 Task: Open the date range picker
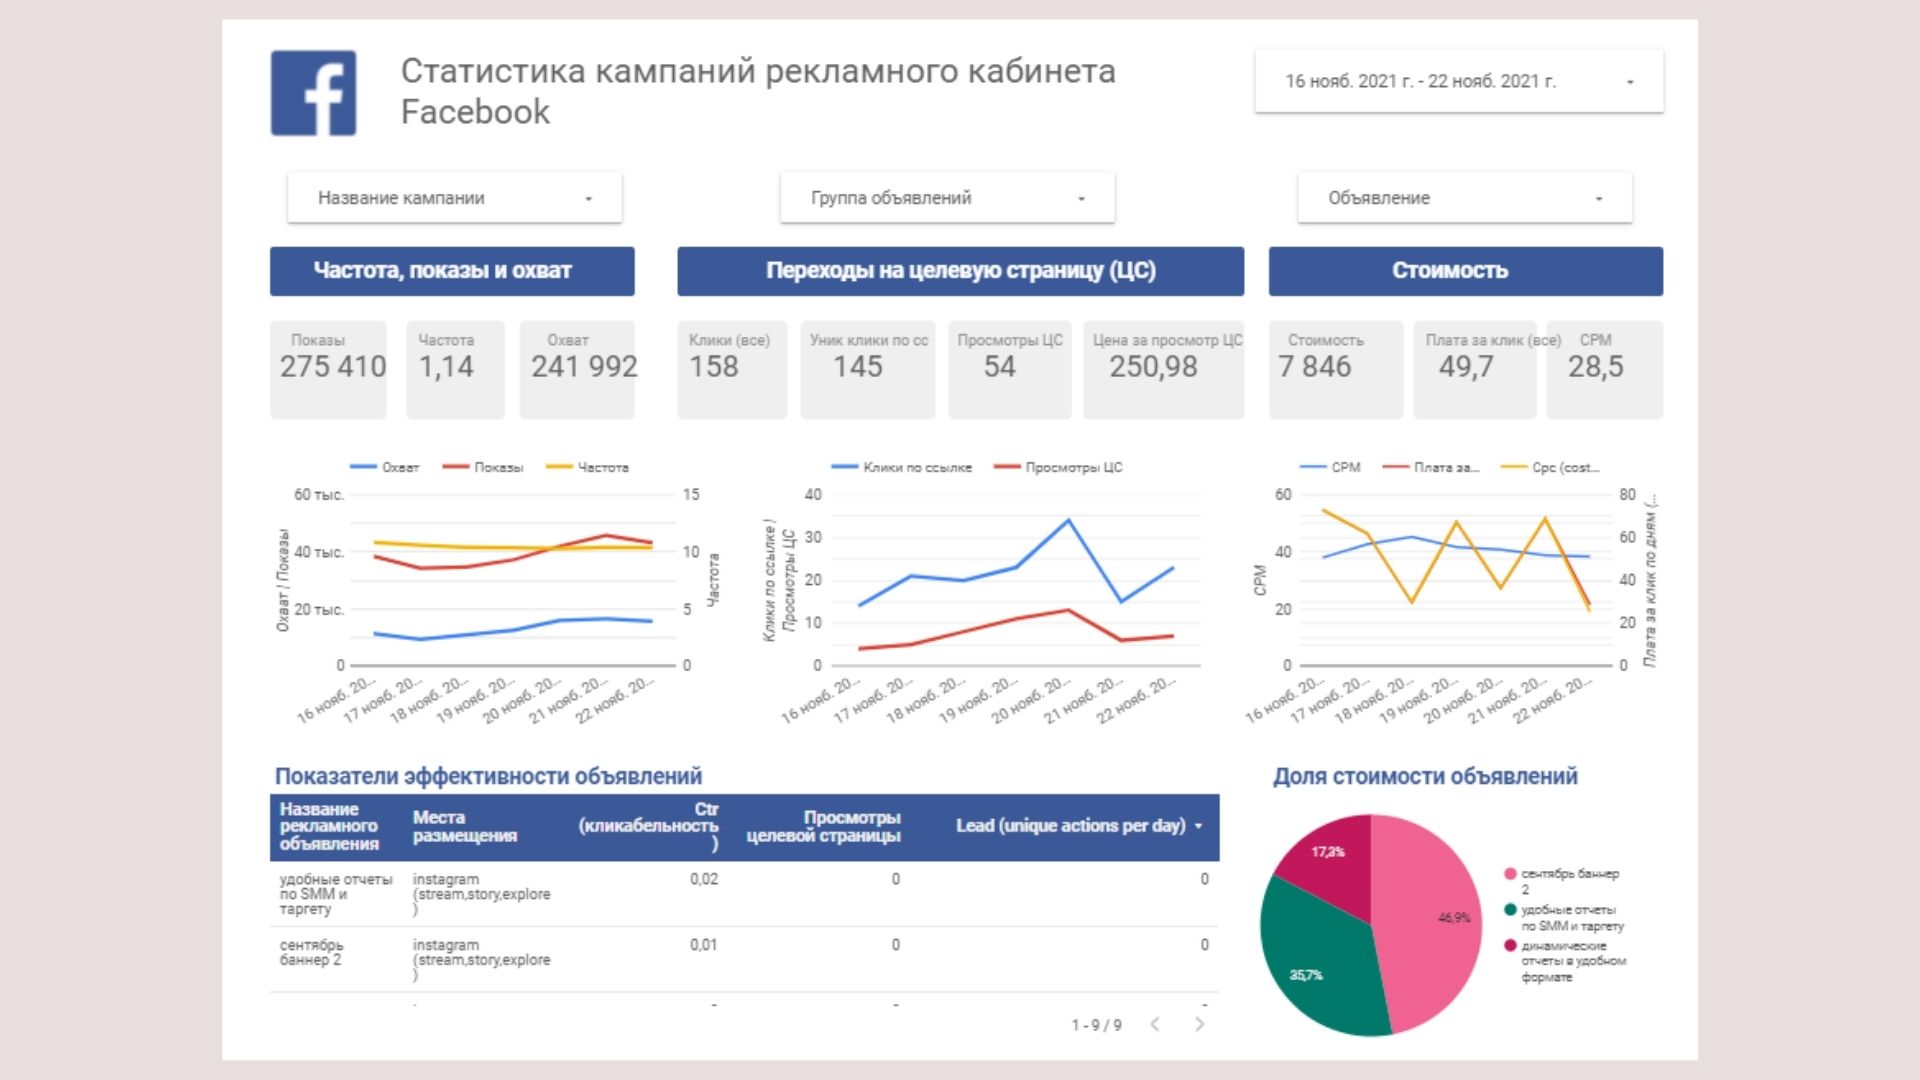(1459, 81)
